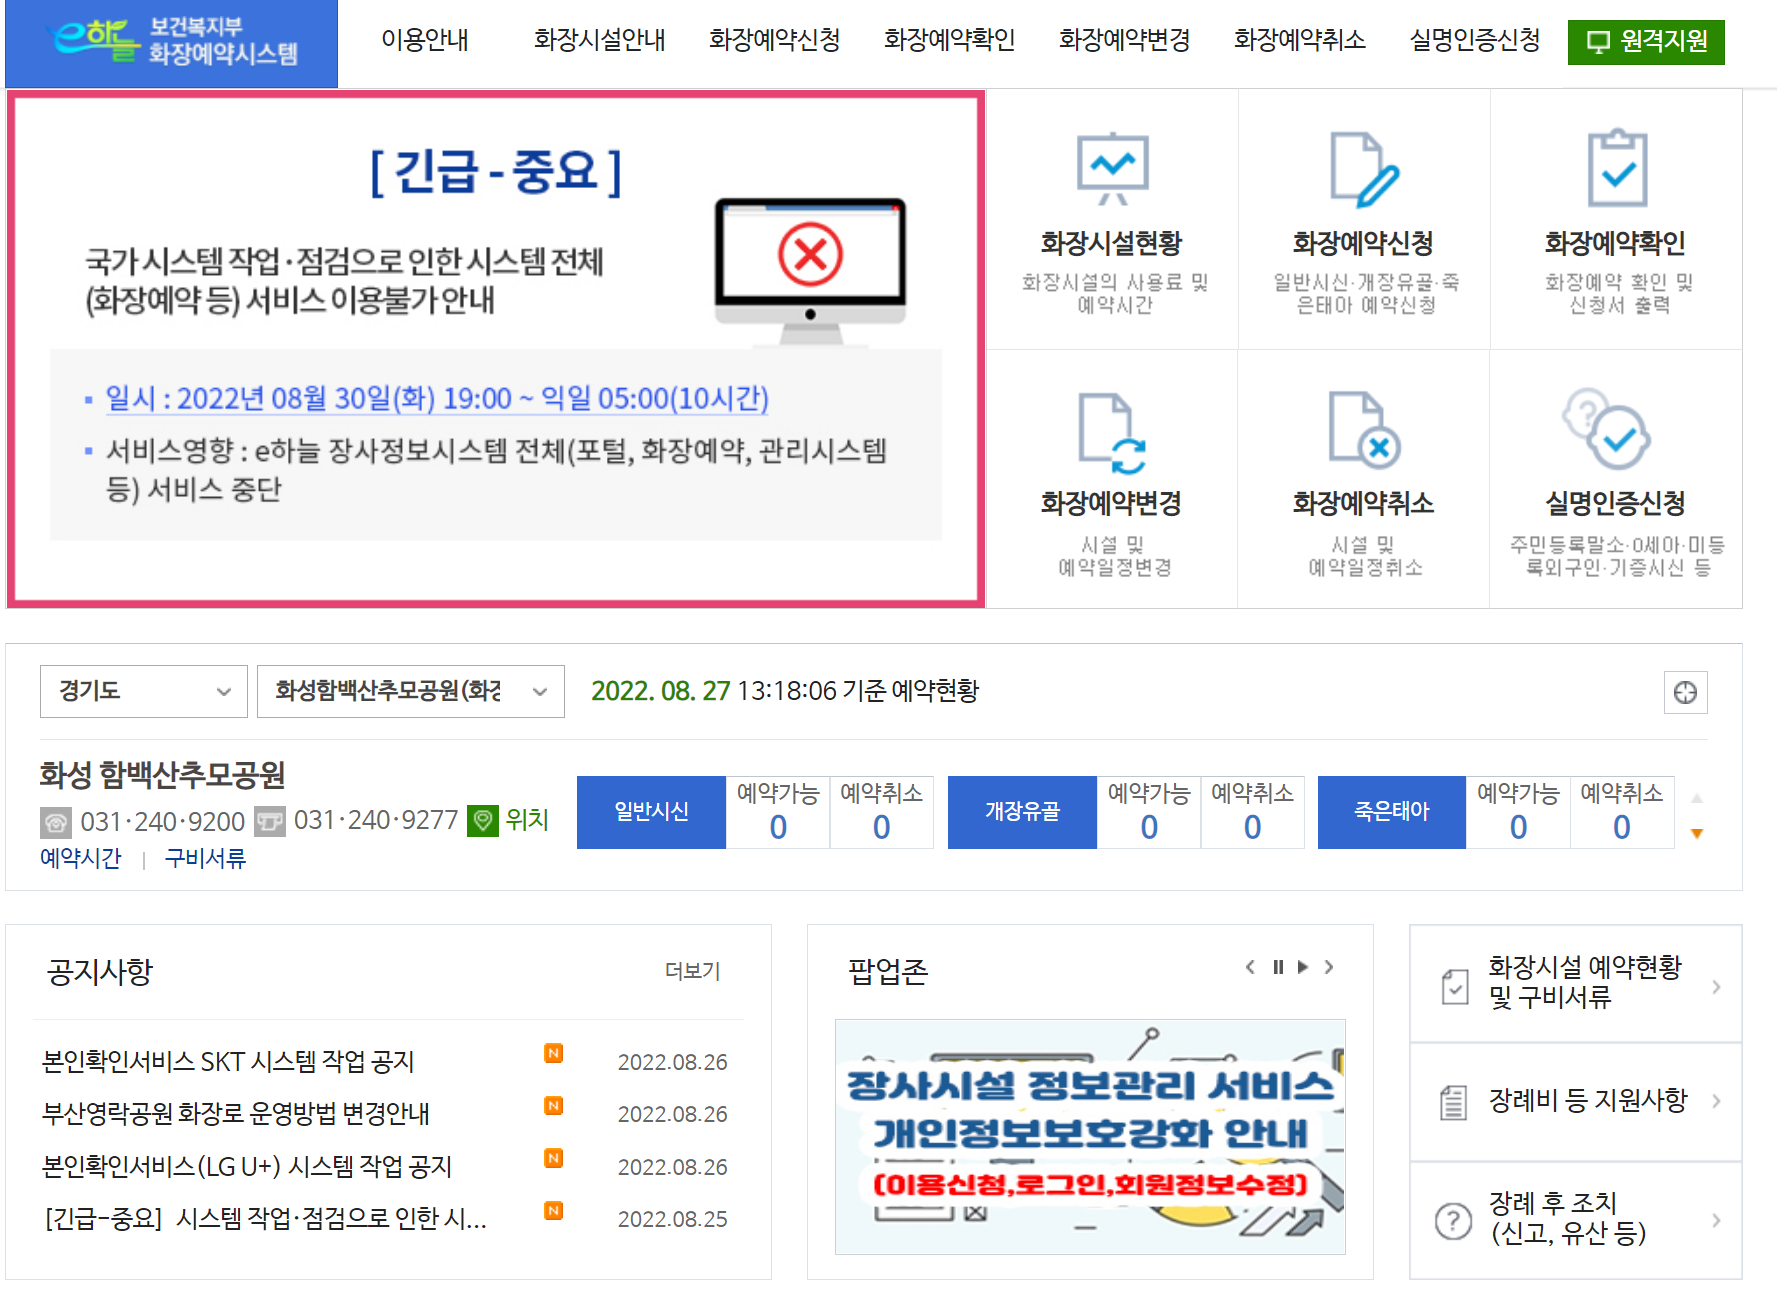Image resolution: width=1777 pixels, height=1295 pixels.
Task: Open the 부산영락공원 화장로 운영방법 변경안내 notice
Action: (236, 1113)
